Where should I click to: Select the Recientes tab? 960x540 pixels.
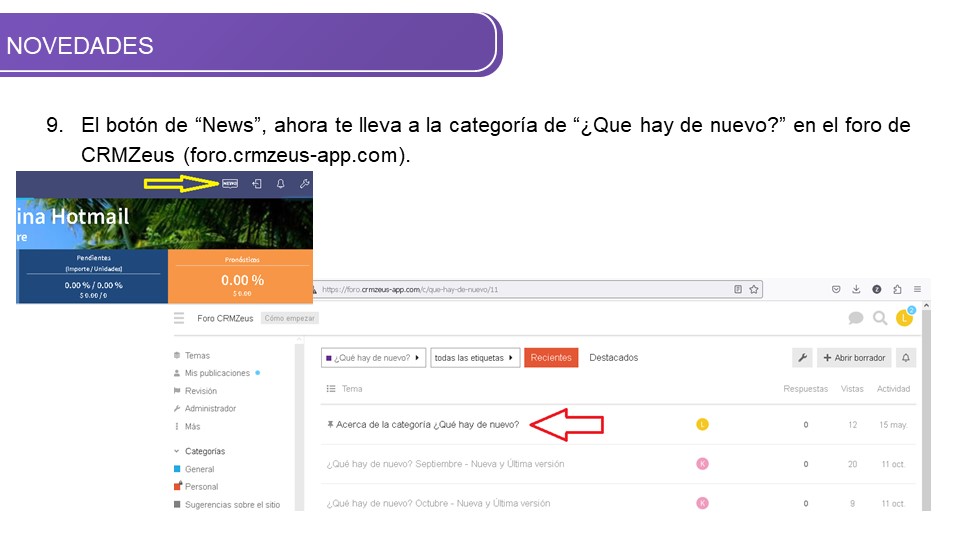(x=551, y=358)
